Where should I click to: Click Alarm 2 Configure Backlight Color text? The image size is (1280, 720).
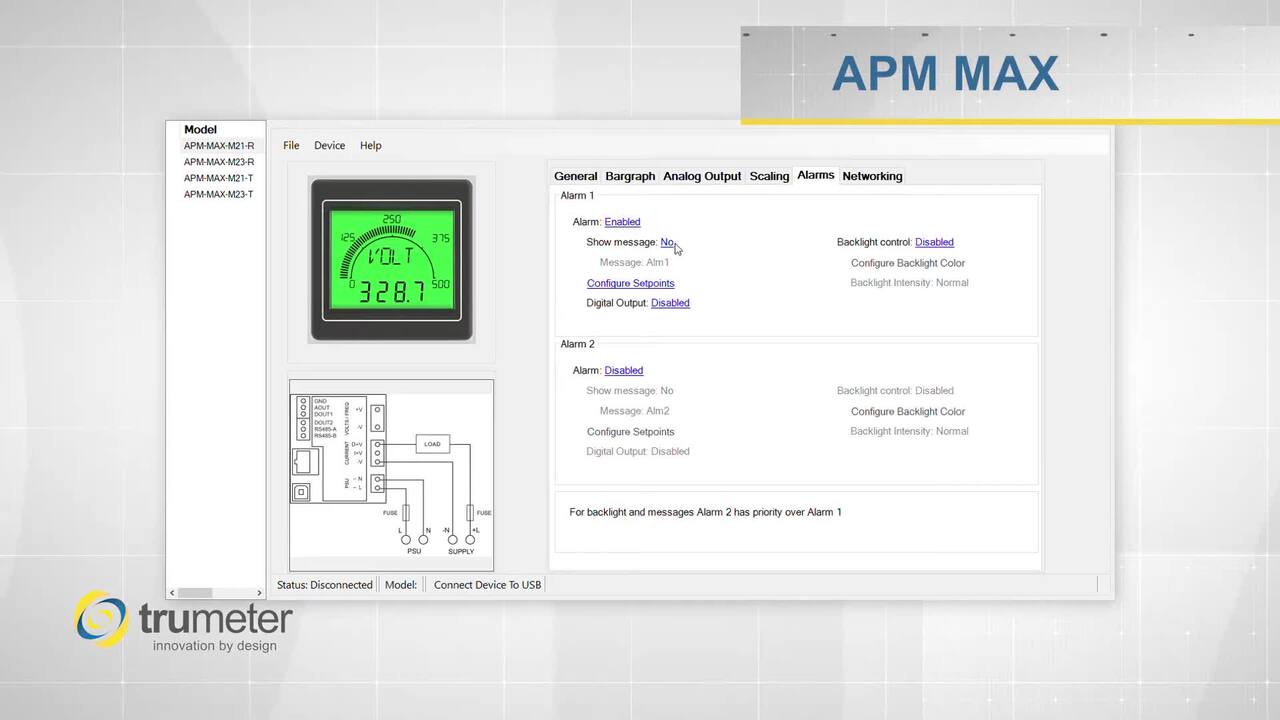[908, 412]
